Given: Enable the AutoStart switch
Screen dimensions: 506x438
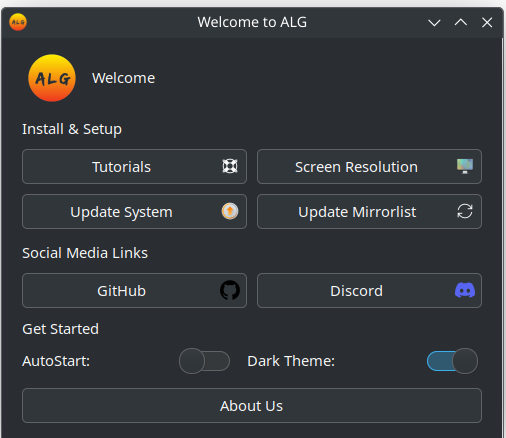Looking at the screenshot, I should pyautogui.click(x=204, y=361).
